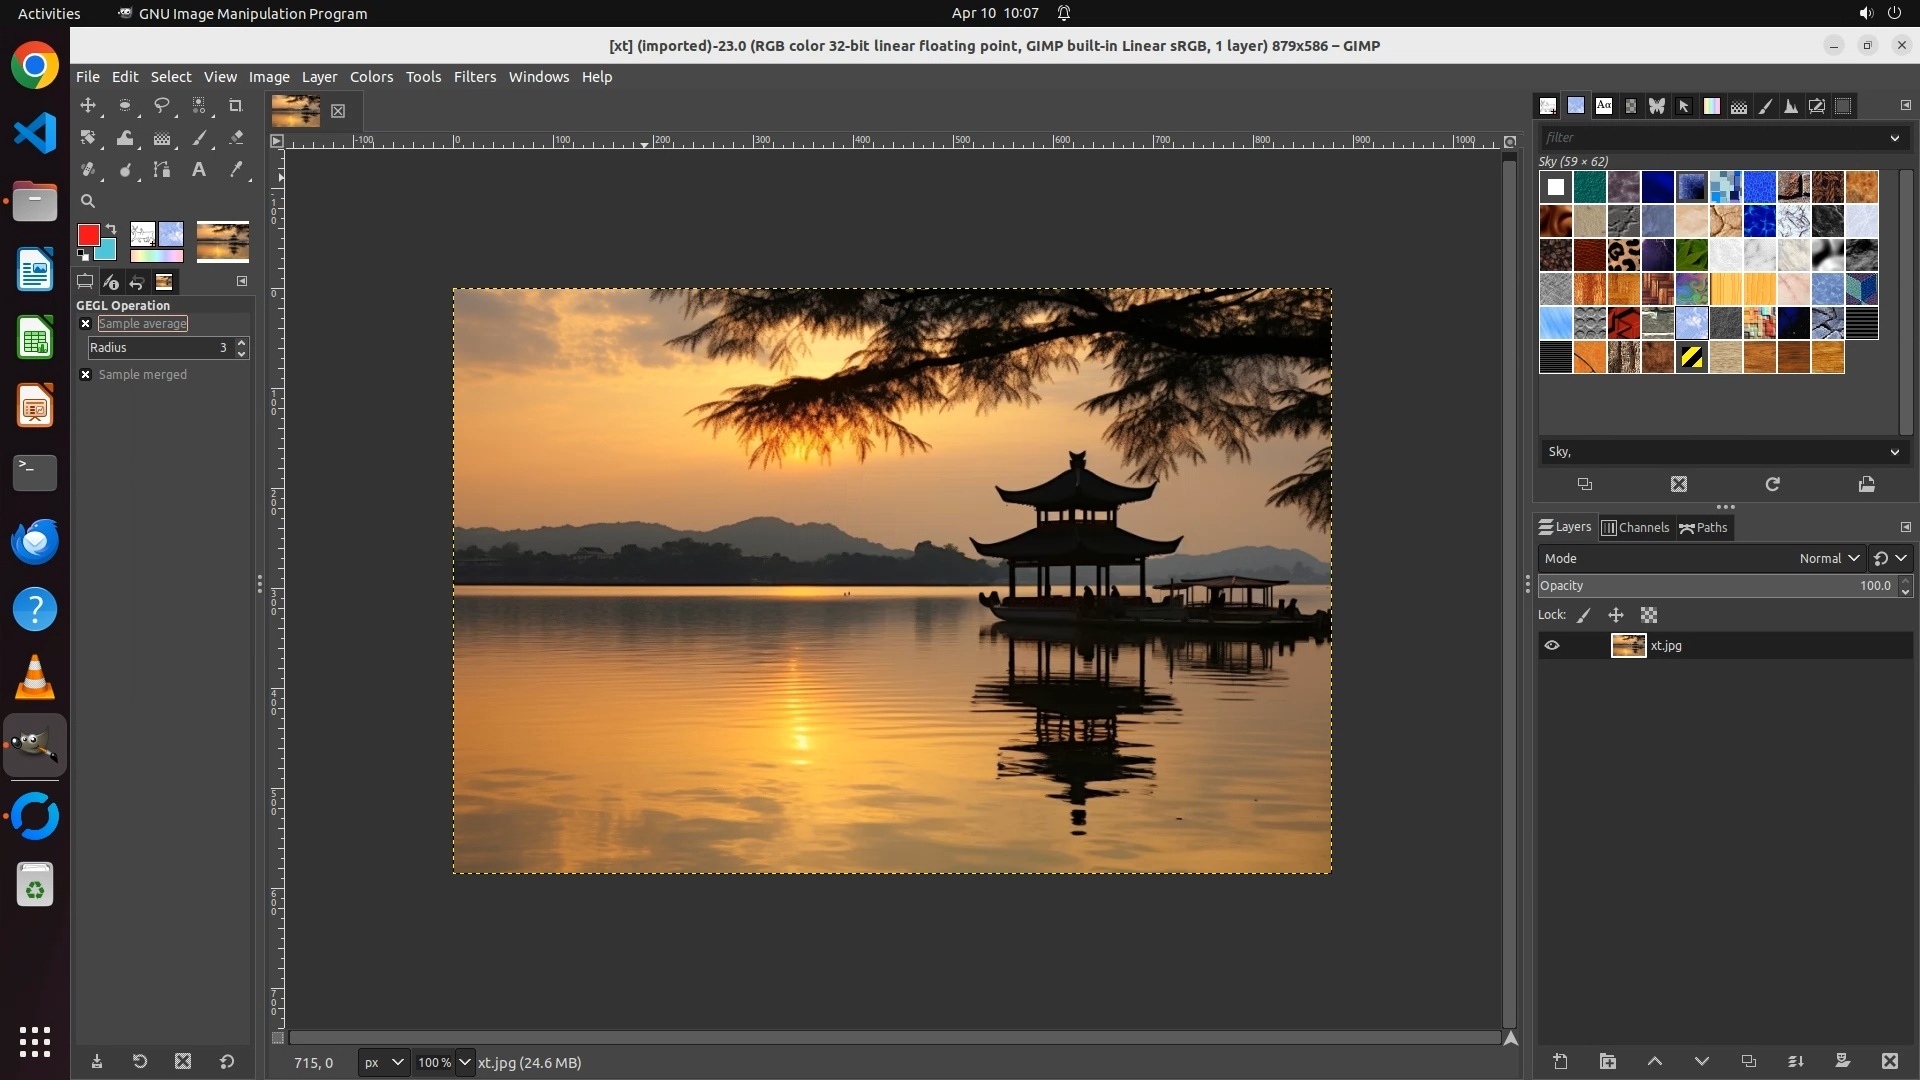This screenshot has height=1080, width=1920.
Task: Open Thunderbird from the Ubuntu dock
Action: (35, 542)
